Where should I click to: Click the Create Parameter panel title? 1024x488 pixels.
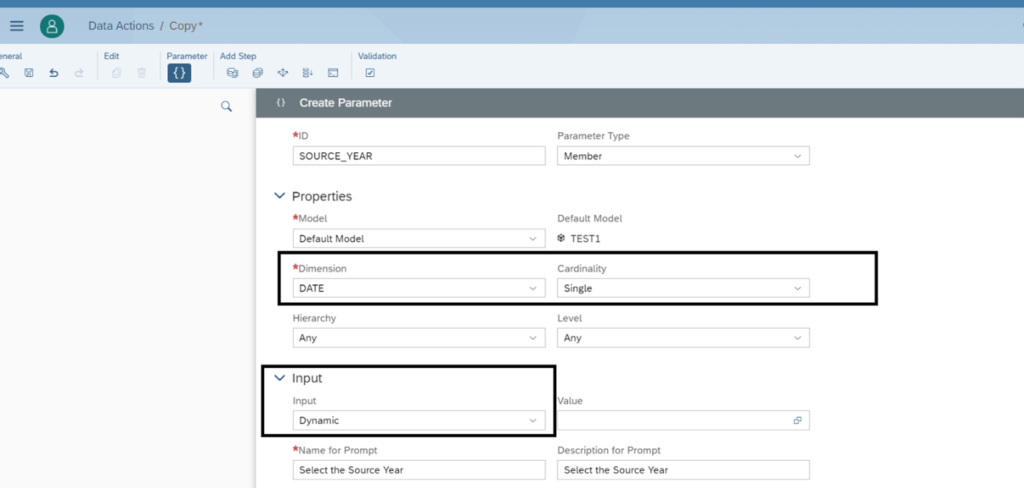pyautogui.click(x=345, y=103)
